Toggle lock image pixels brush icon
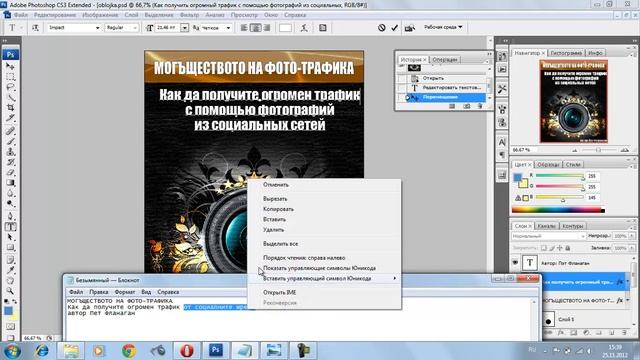The image size is (640, 360). click(x=552, y=248)
